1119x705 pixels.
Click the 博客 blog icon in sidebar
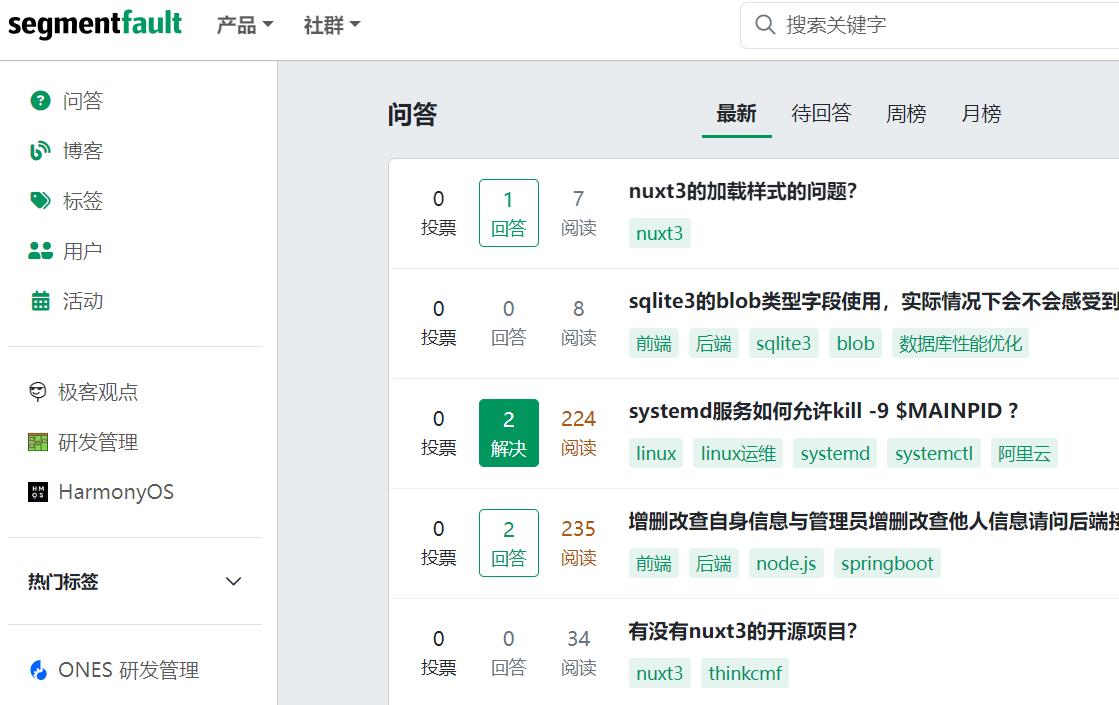(40, 151)
